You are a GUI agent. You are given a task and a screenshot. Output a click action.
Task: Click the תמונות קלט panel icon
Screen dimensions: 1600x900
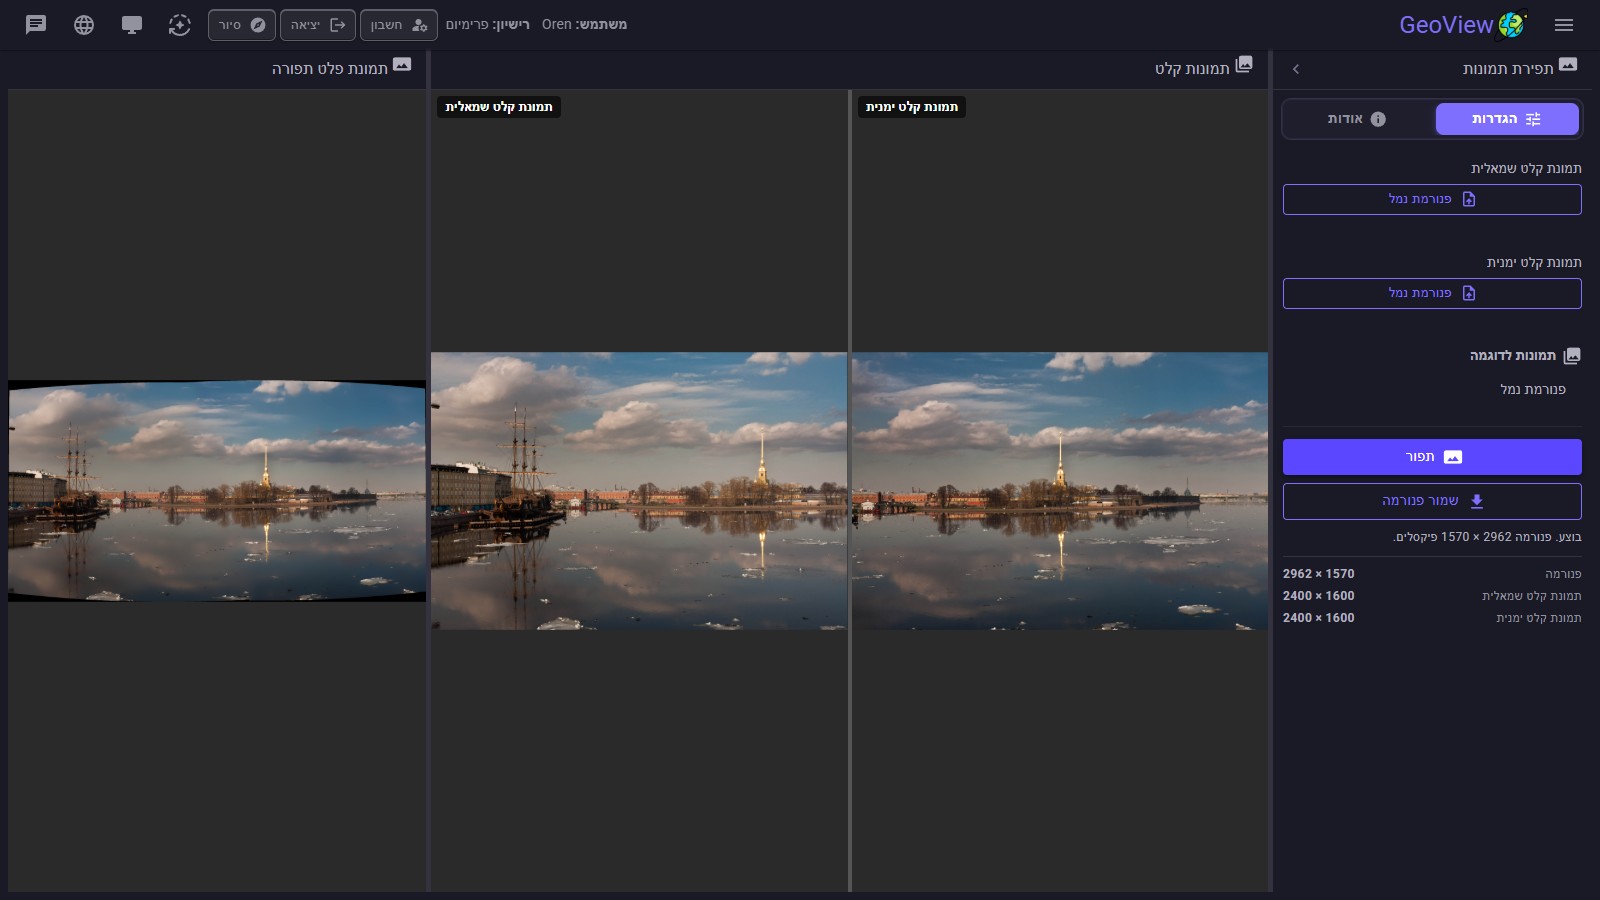point(1244,65)
